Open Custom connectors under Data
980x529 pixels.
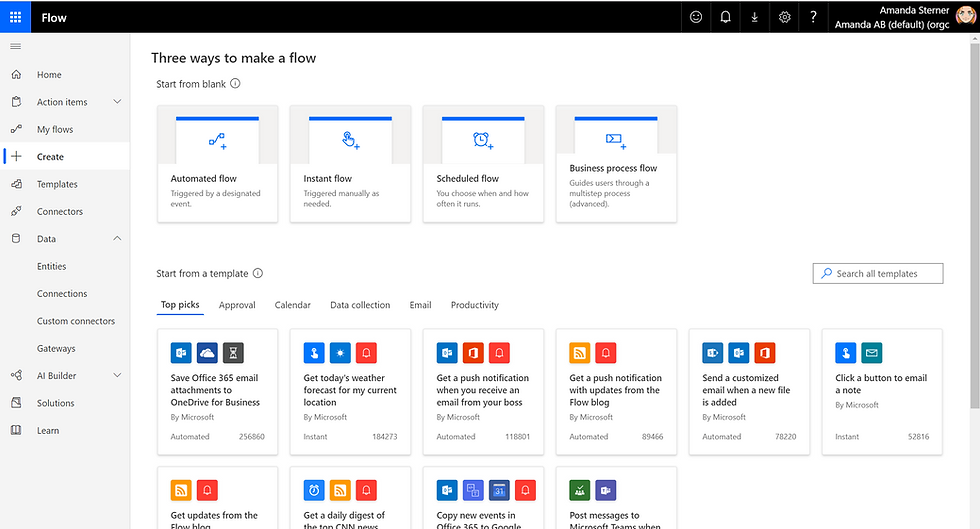(x=76, y=321)
